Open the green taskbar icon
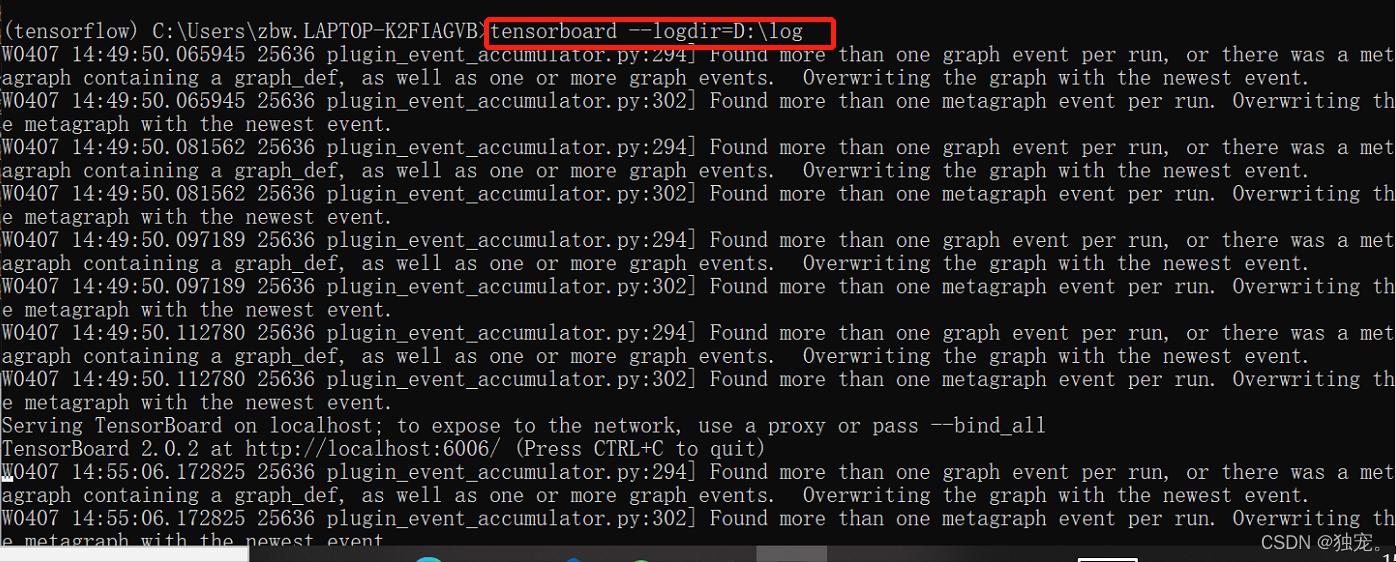Screen dimensions: 1396x562 (640, 559)
